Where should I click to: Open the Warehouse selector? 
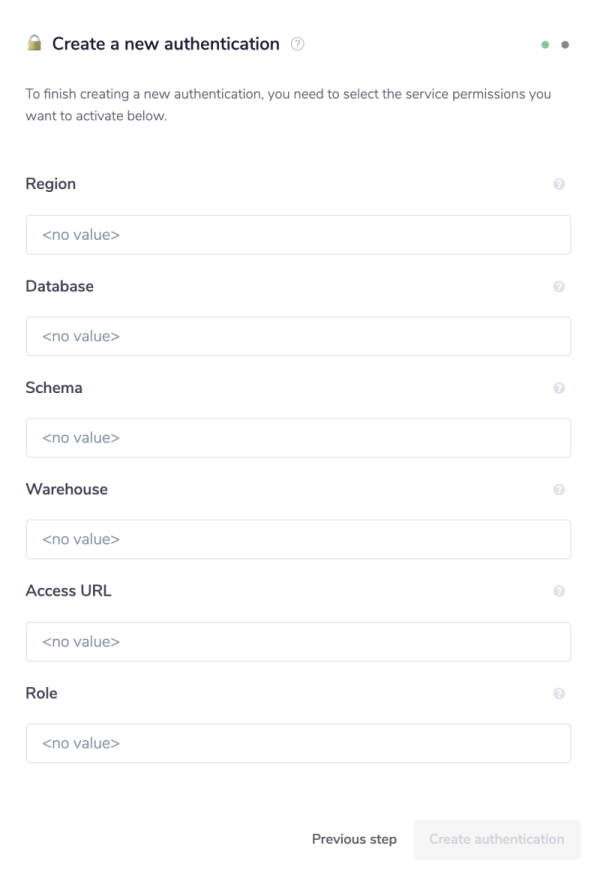click(x=298, y=538)
